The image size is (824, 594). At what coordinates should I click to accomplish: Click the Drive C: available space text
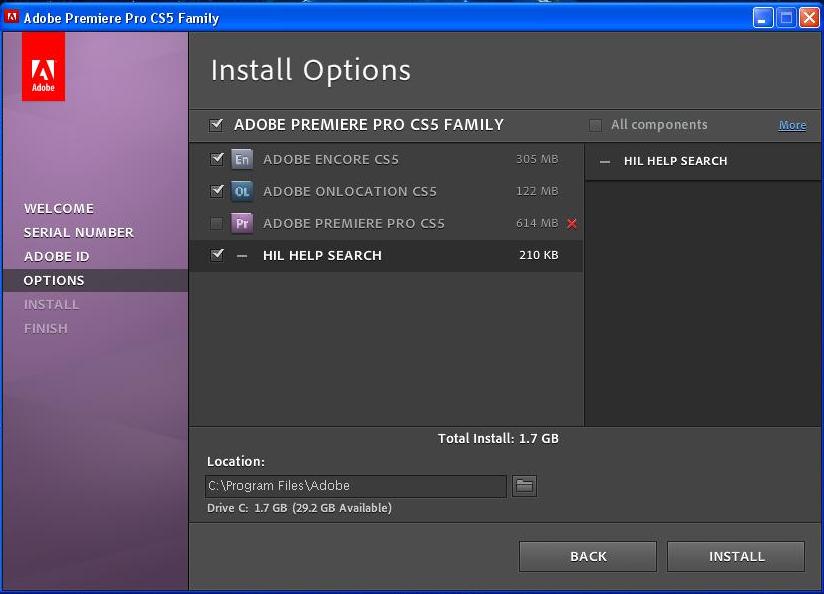[300, 508]
